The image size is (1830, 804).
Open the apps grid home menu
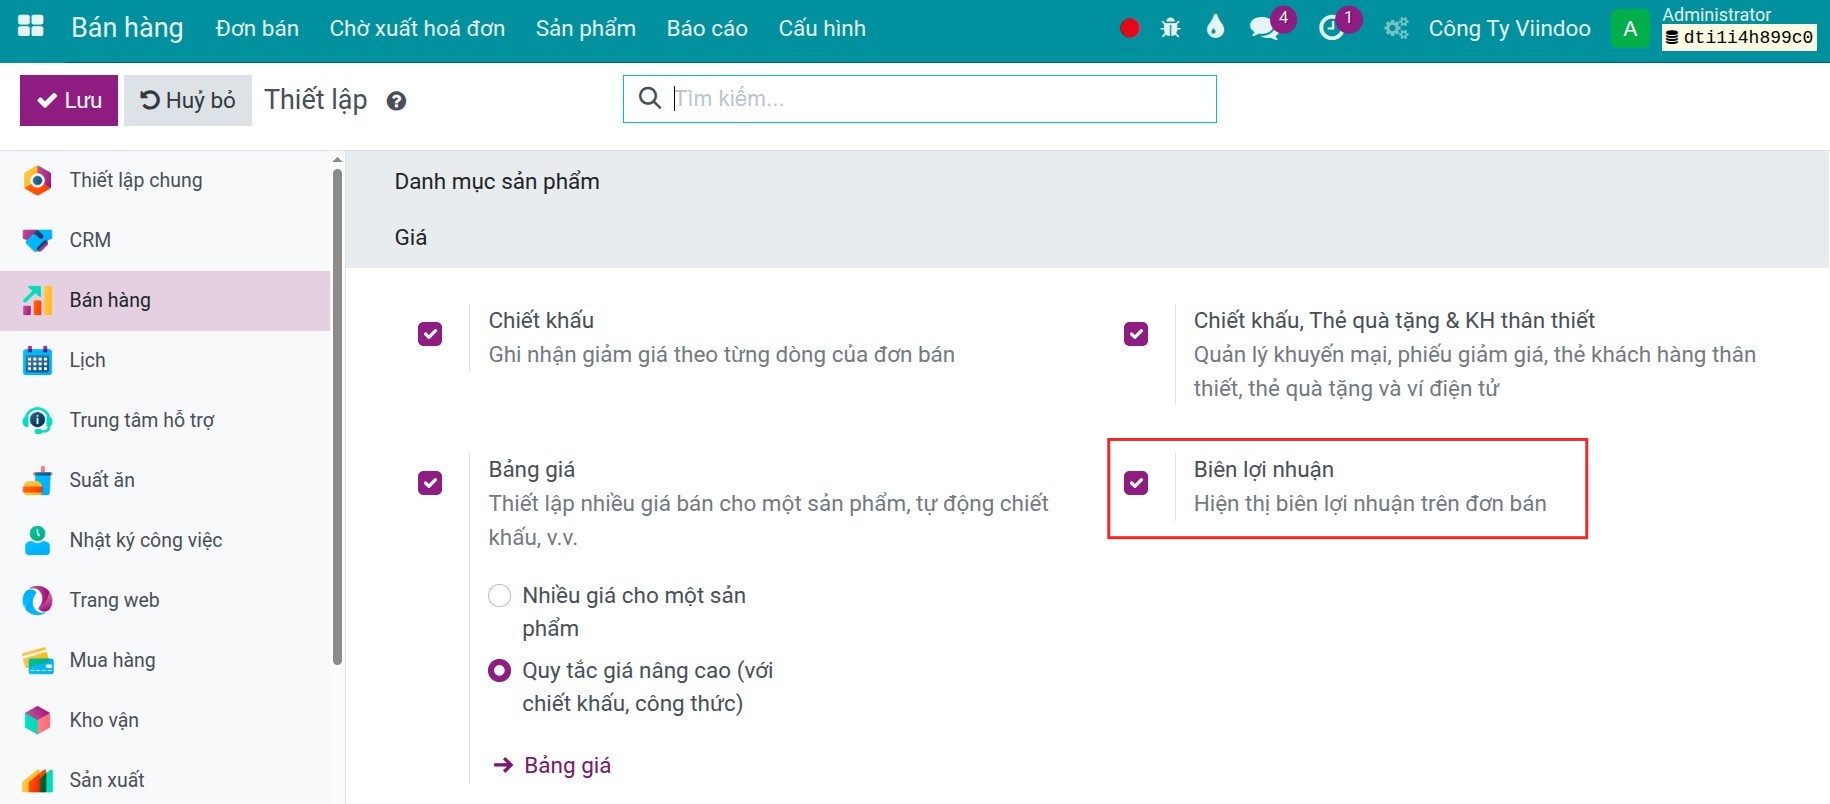click(31, 27)
